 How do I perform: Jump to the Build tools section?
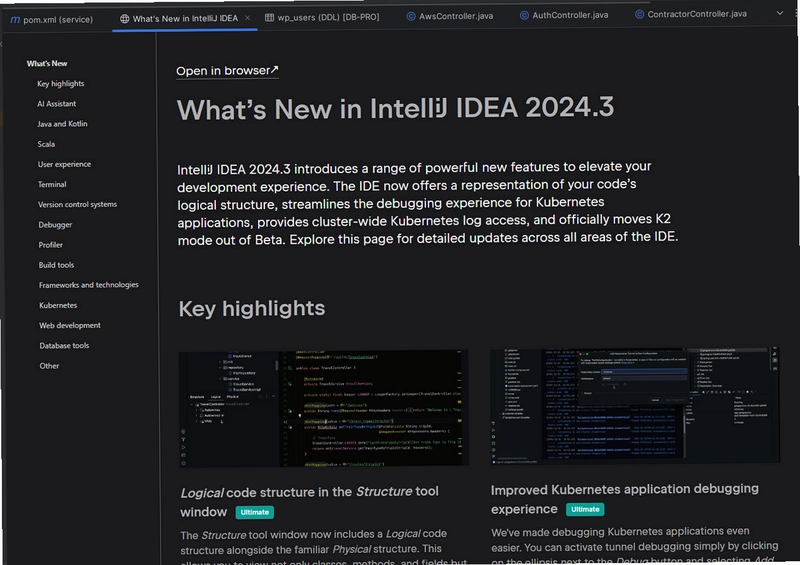(x=56, y=265)
